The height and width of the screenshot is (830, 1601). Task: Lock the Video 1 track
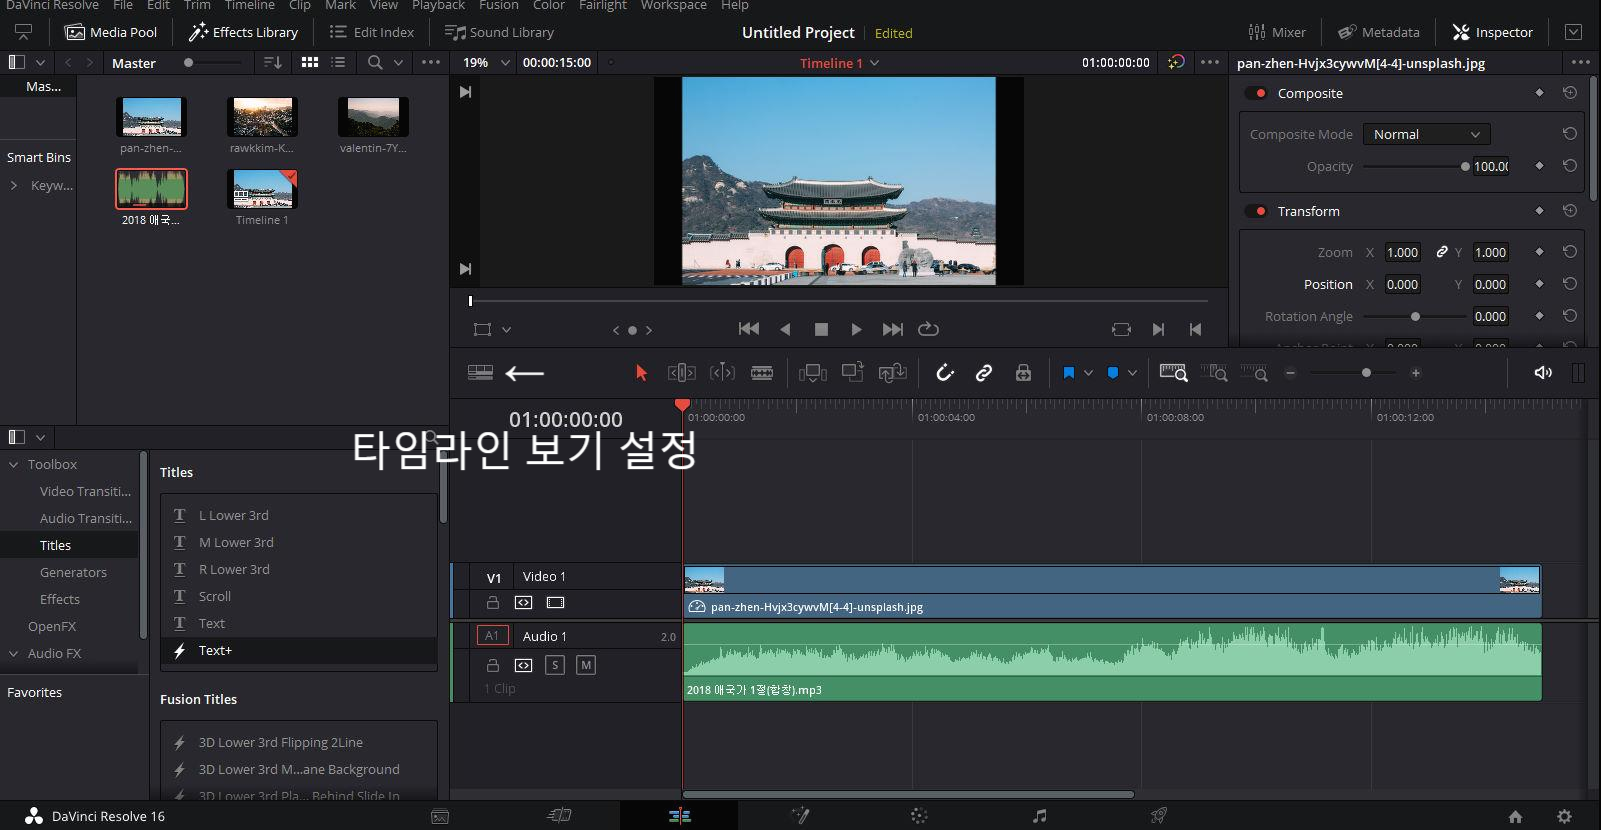[492, 603]
